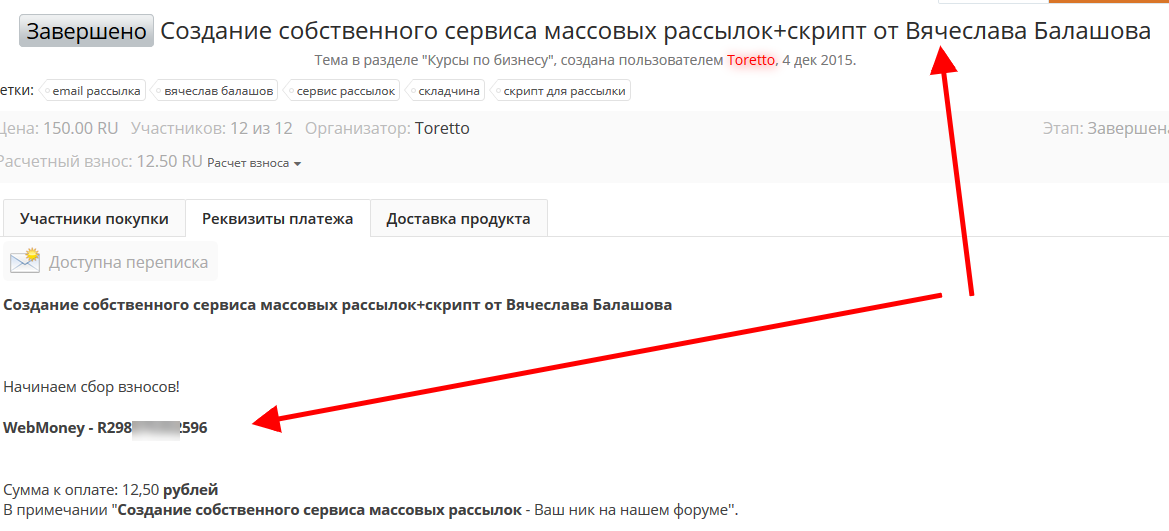Open organizer Toretto profile link
The width and height of the screenshot is (1169, 531).
[442, 128]
